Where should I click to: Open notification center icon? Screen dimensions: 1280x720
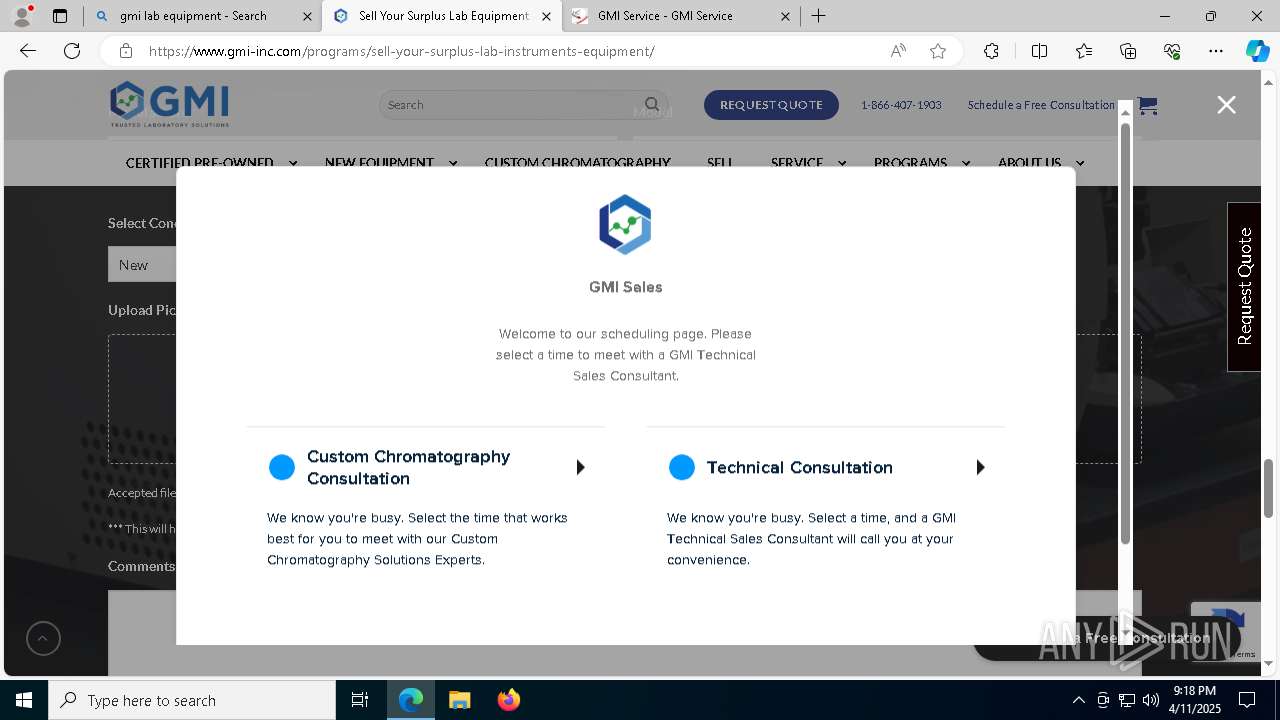click(x=1247, y=700)
